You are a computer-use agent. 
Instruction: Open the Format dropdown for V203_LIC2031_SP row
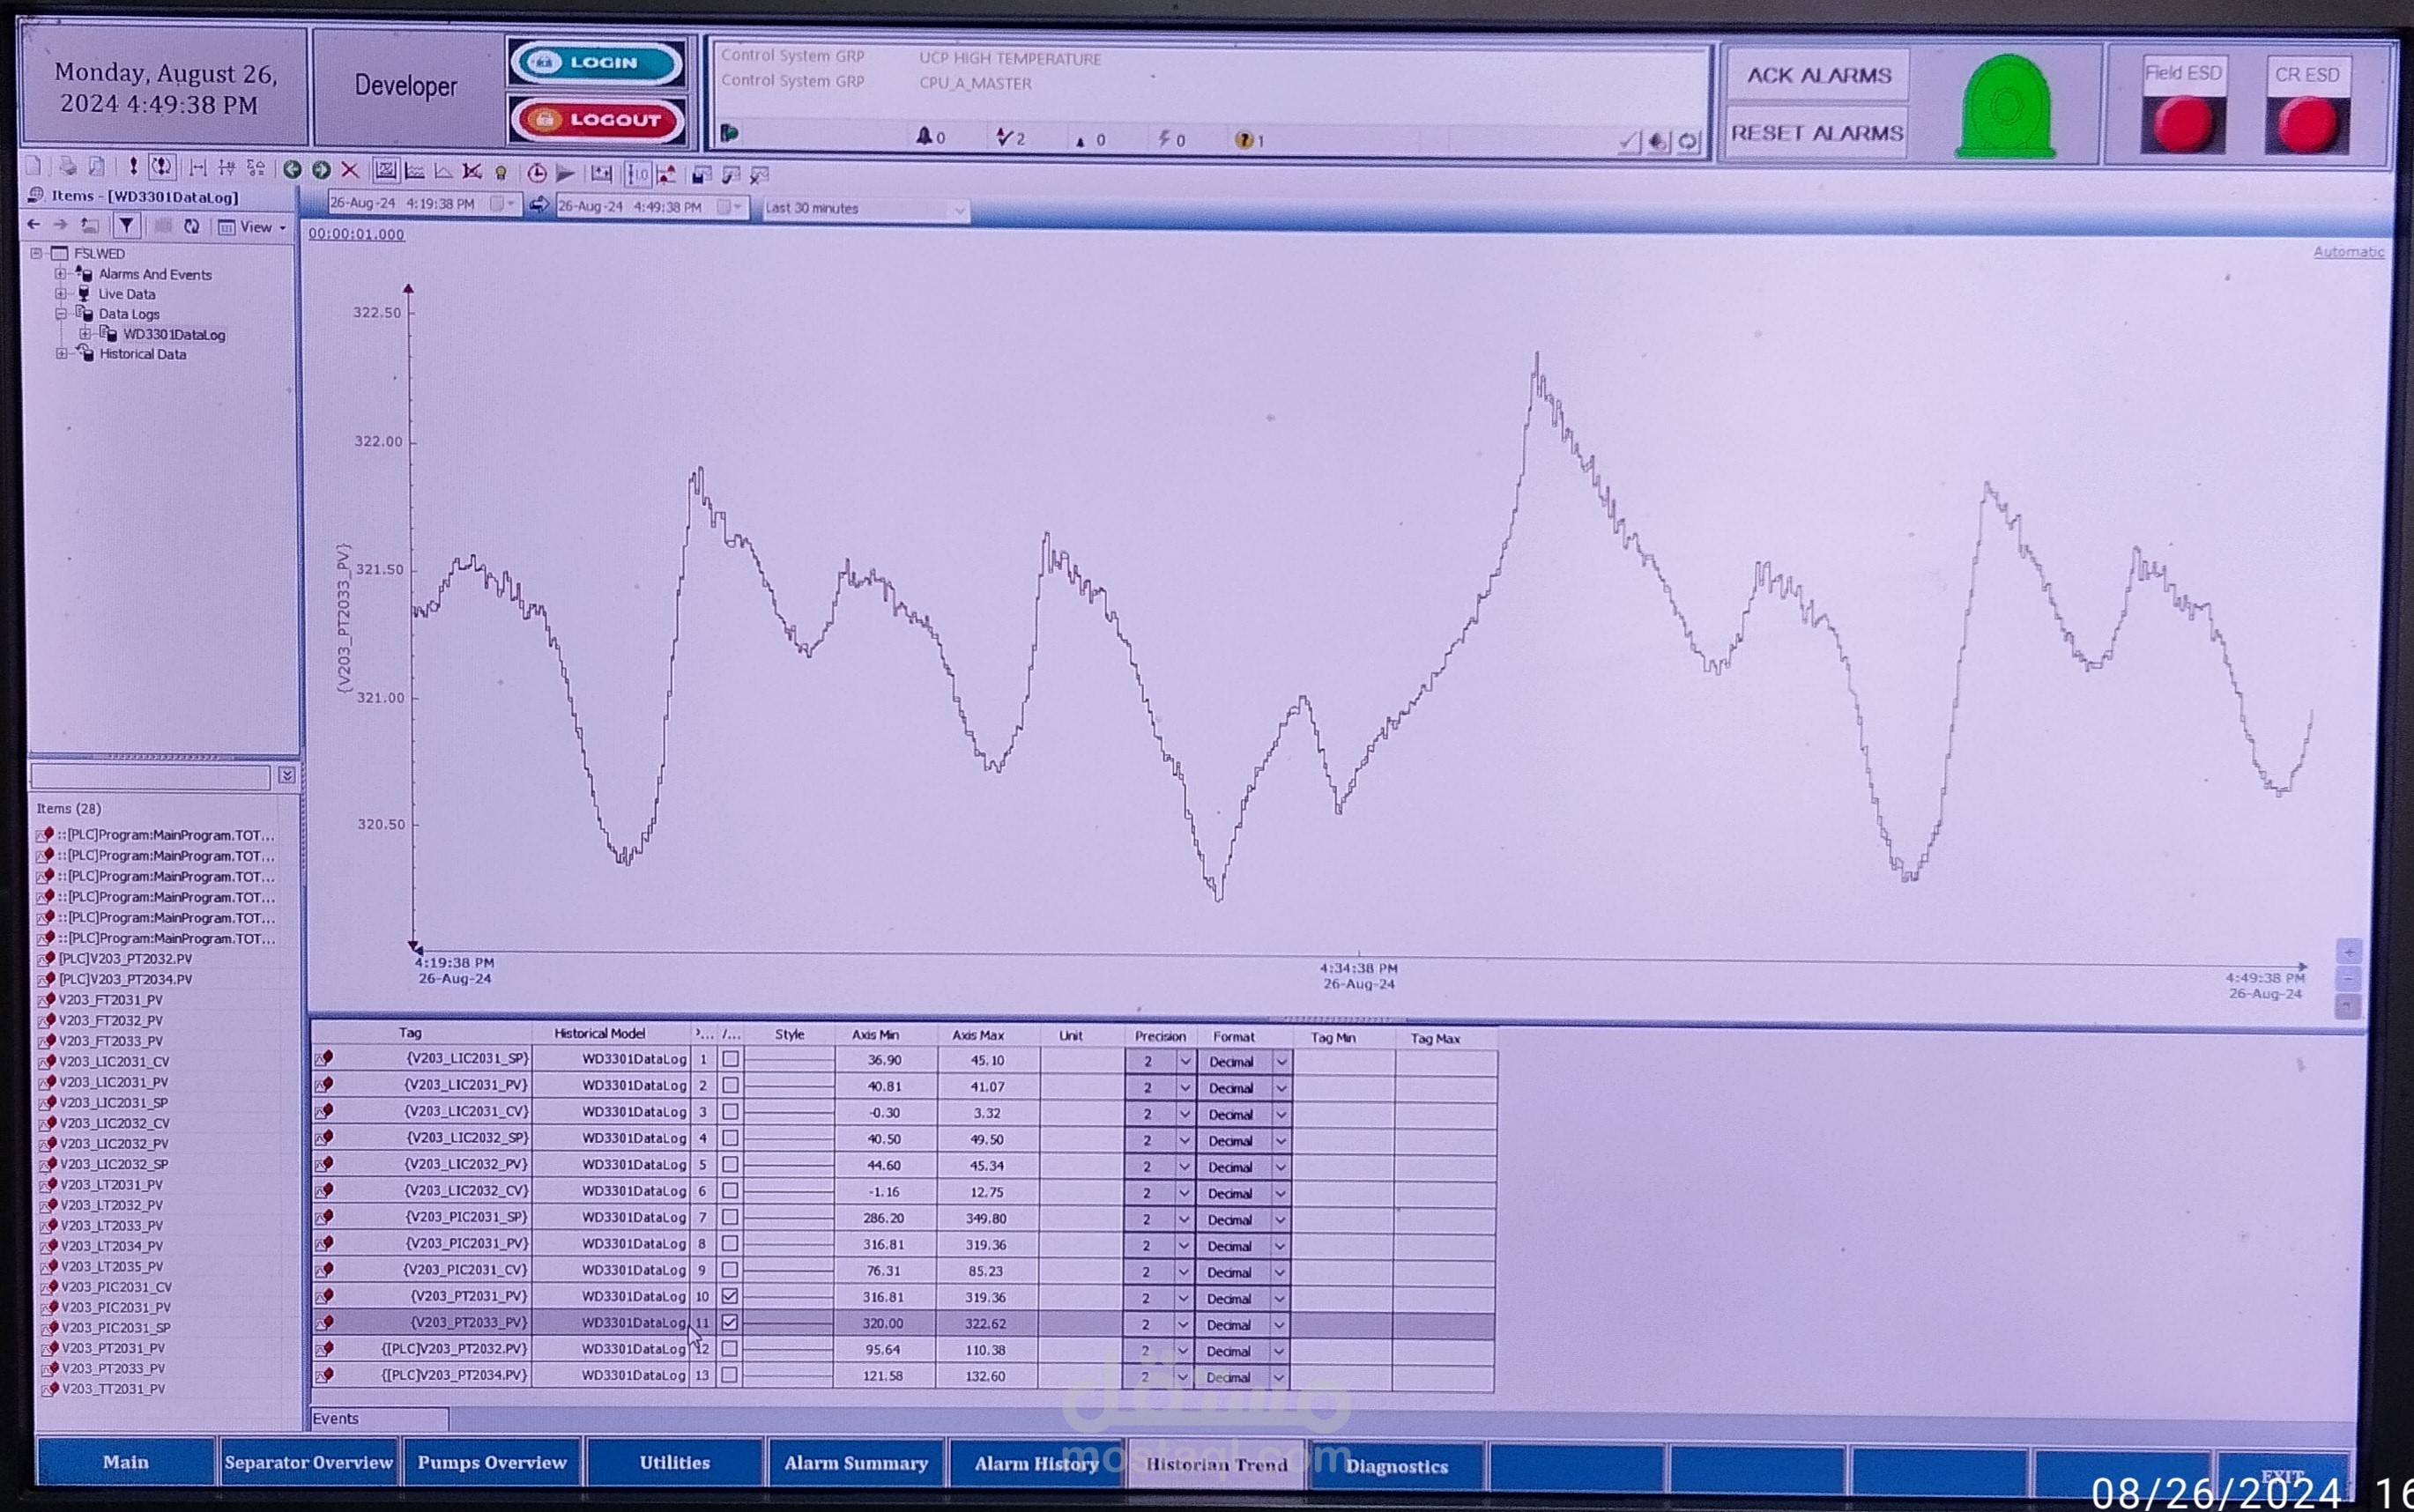click(1281, 1062)
